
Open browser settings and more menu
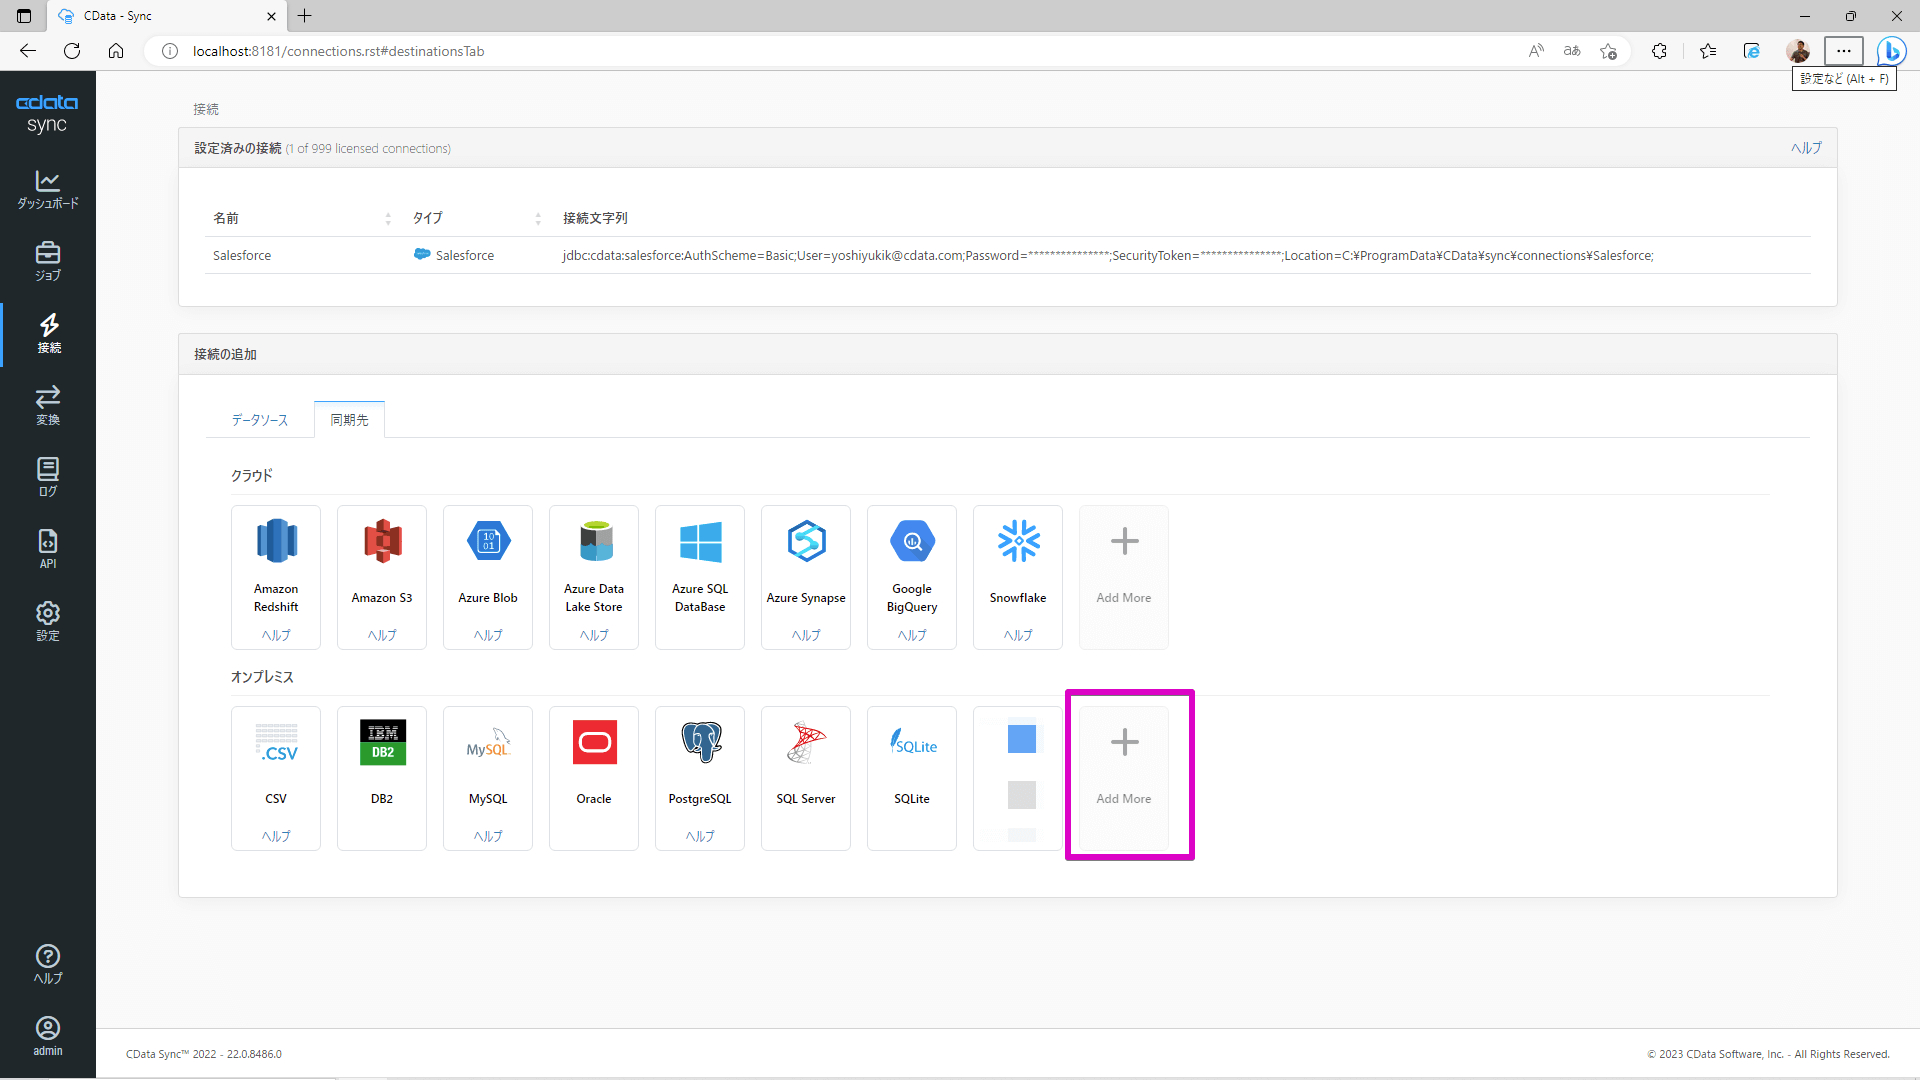tap(1843, 51)
